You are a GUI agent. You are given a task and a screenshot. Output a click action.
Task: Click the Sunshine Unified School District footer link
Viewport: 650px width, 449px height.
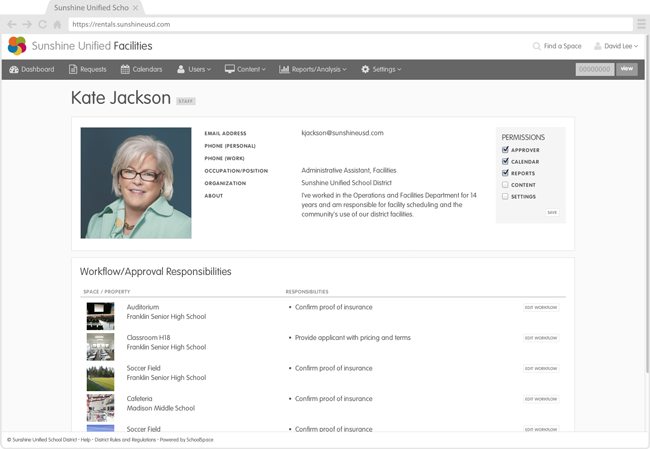click(x=45, y=440)
